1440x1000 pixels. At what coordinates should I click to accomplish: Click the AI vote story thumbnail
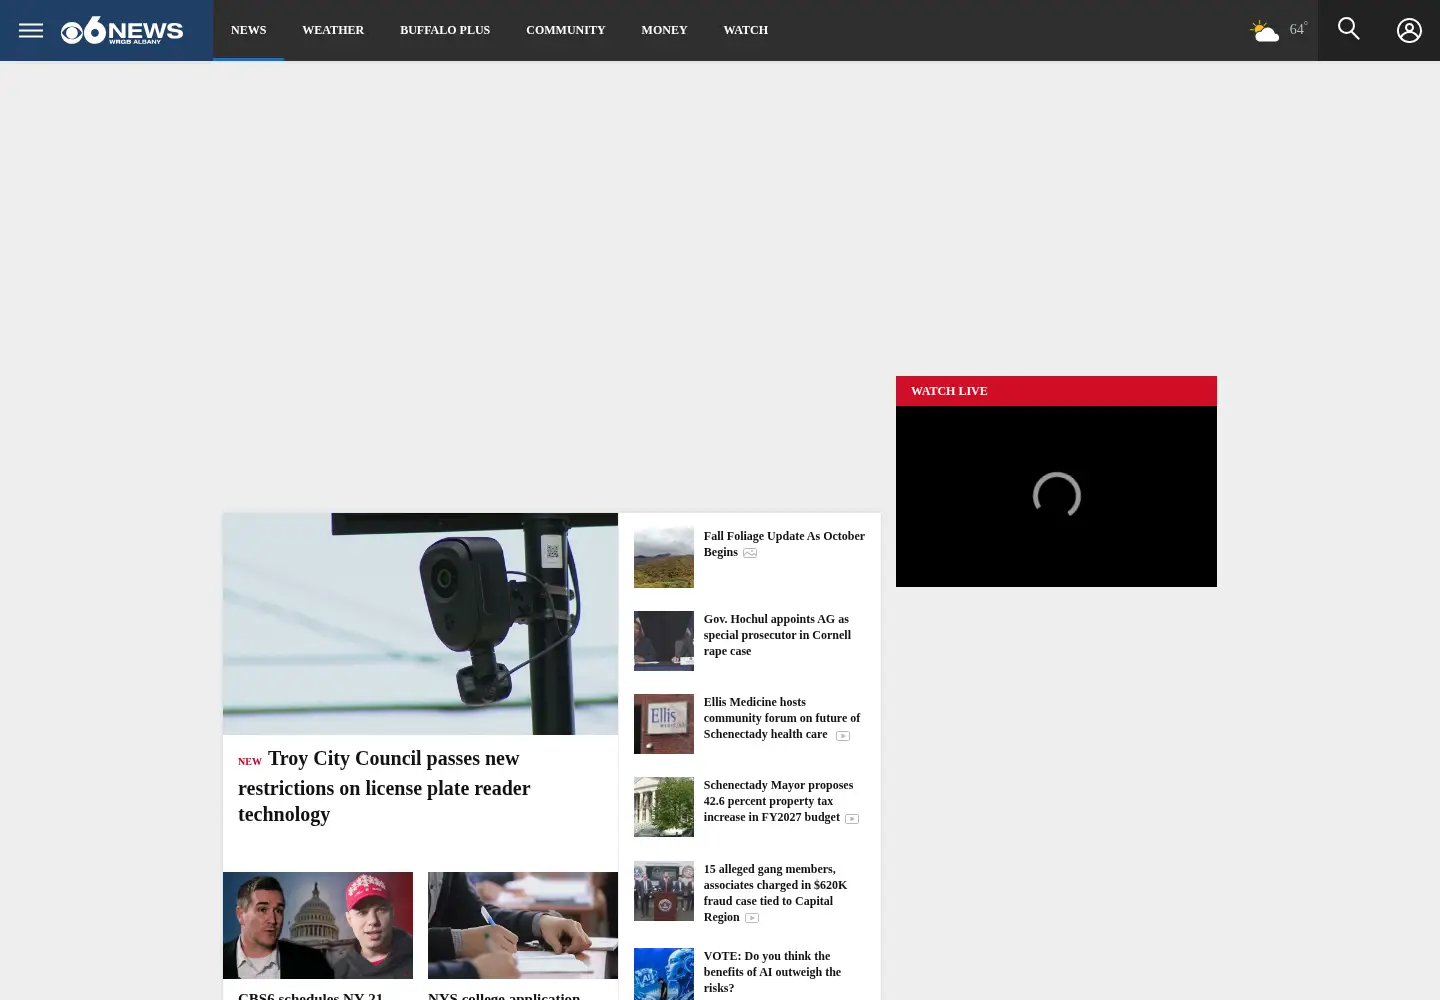point(664,974)
